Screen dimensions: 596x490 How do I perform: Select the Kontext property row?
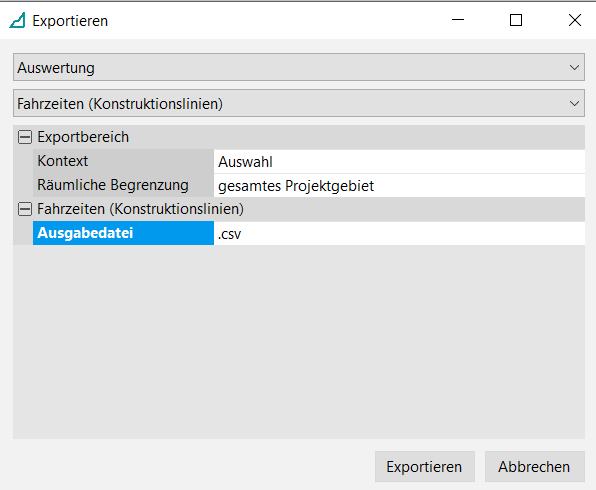coord(309,161)
